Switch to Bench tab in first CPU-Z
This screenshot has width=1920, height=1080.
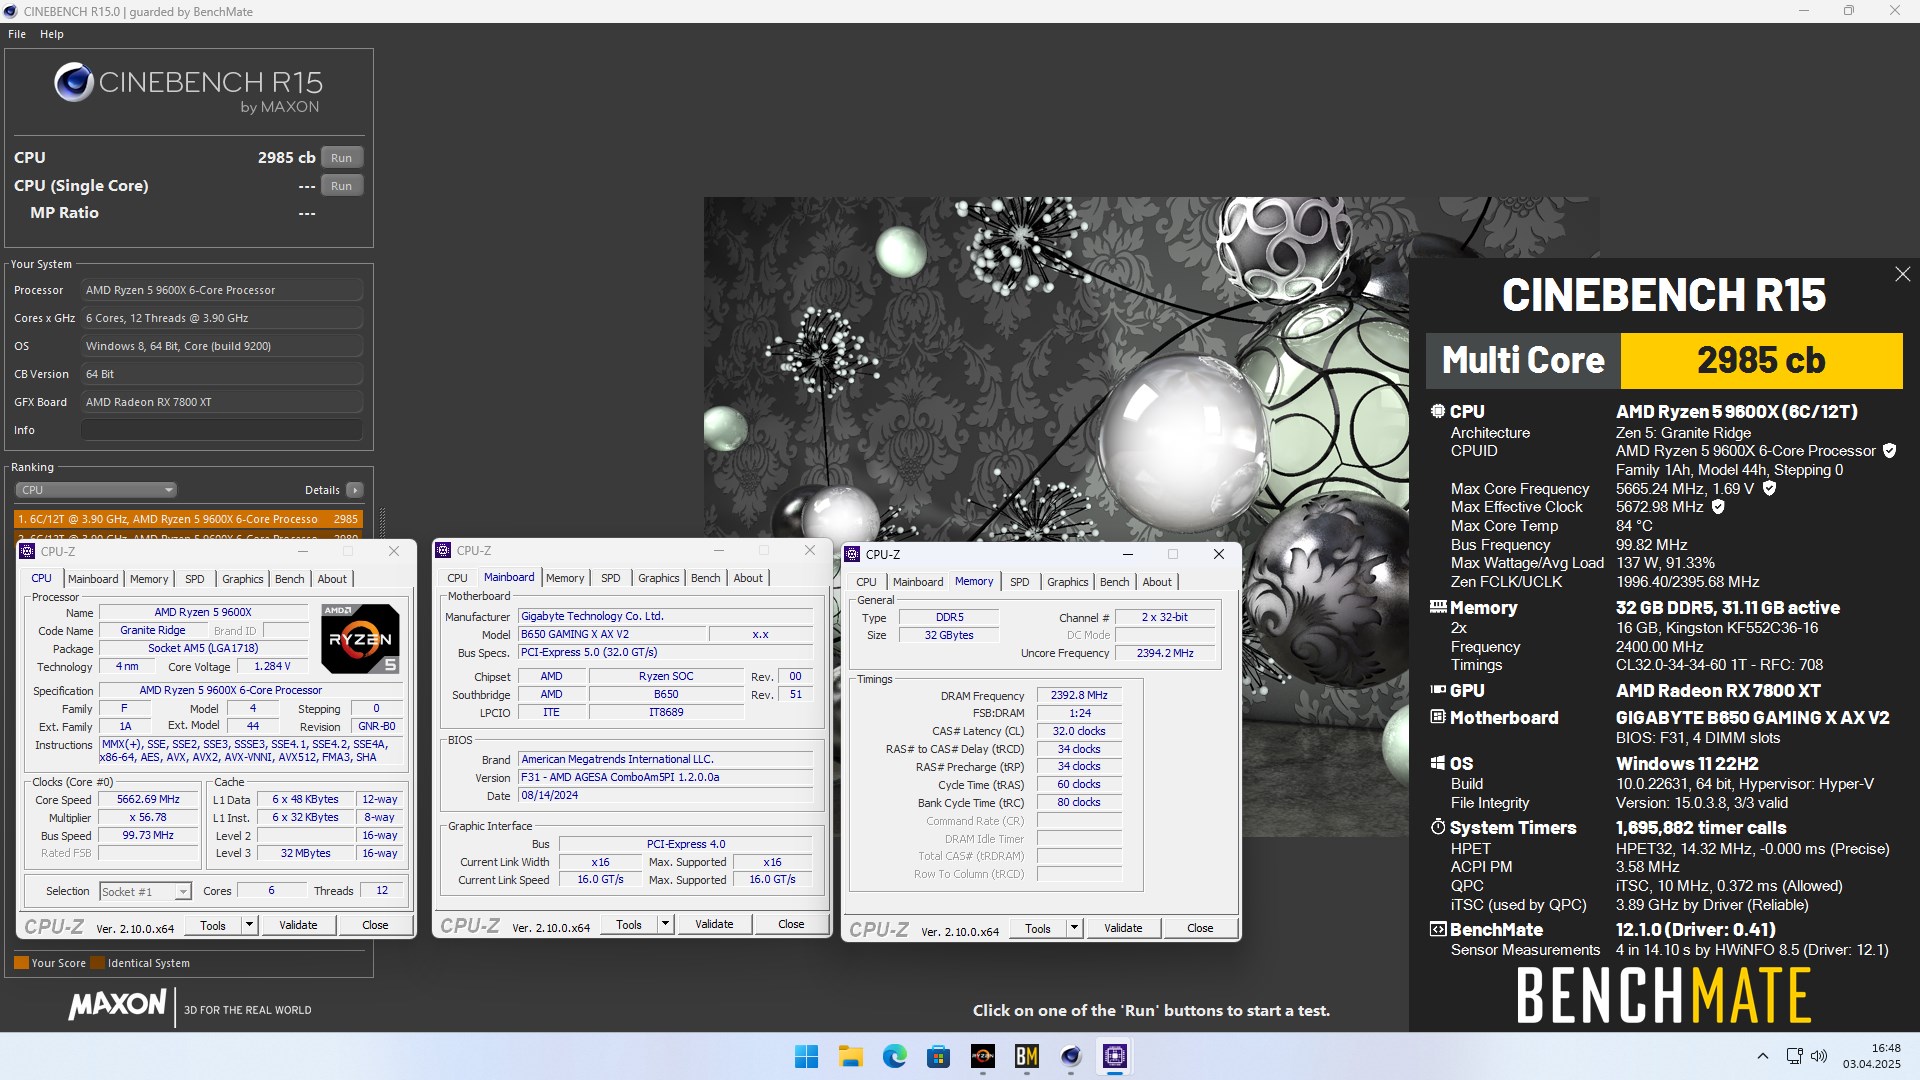point(289,579)
